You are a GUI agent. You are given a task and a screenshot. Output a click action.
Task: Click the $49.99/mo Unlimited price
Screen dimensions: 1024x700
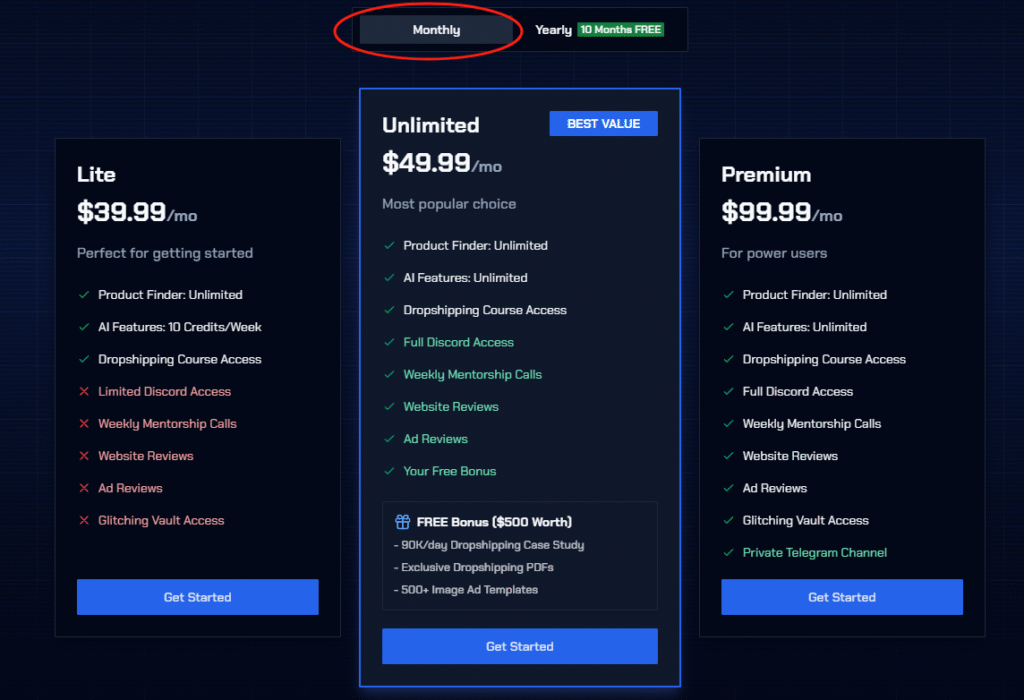click(441, 163)
